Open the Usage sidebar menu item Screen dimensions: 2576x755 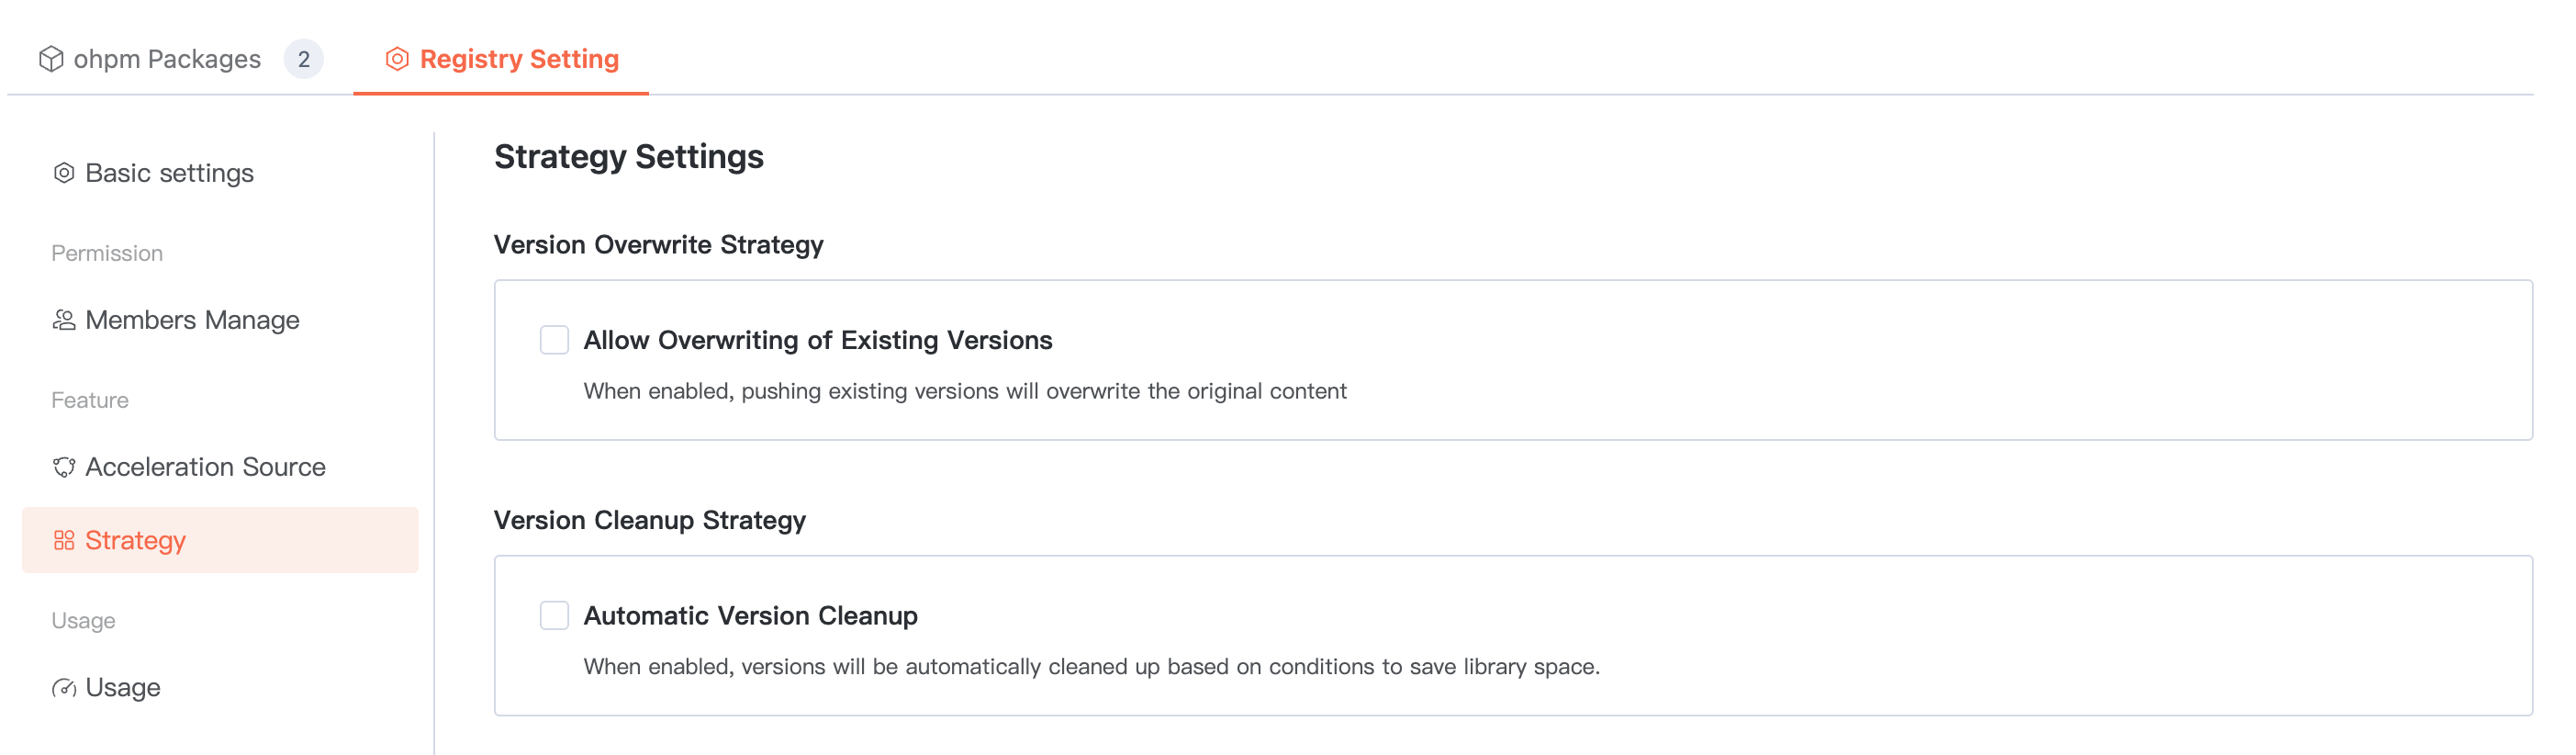[122, 688]
